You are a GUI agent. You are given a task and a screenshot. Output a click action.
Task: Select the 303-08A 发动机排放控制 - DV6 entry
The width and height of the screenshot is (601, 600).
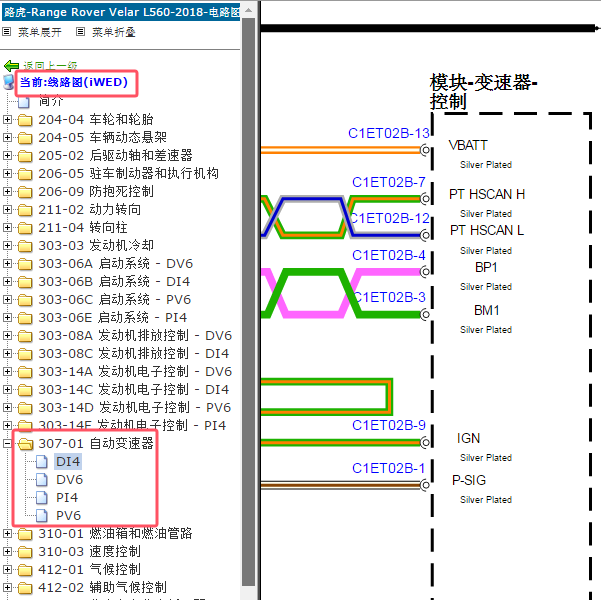135,336
